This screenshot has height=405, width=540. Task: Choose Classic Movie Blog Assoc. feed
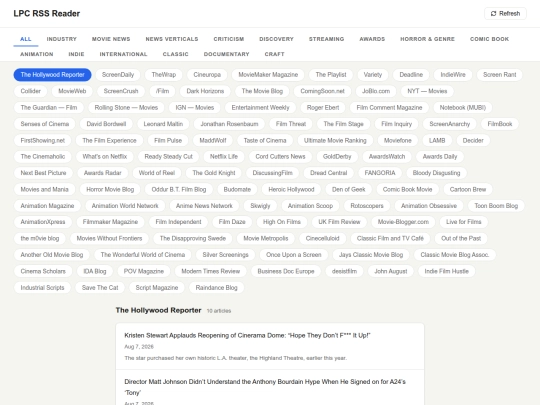[x=455, y=255]
